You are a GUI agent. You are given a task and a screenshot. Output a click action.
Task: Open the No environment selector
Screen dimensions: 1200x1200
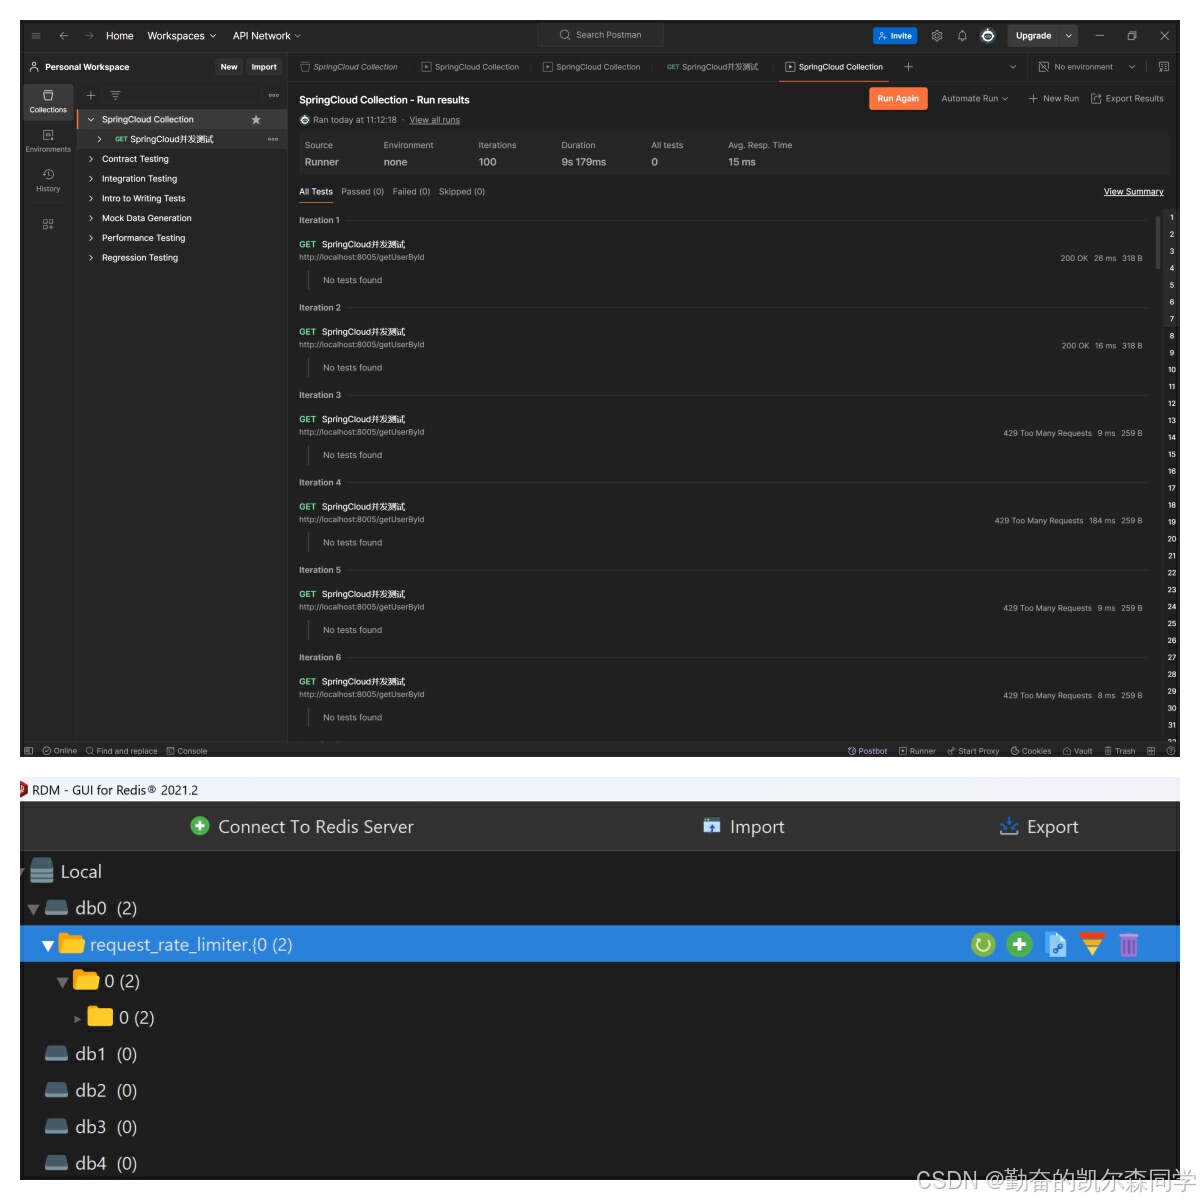[x=1086, y=67]
